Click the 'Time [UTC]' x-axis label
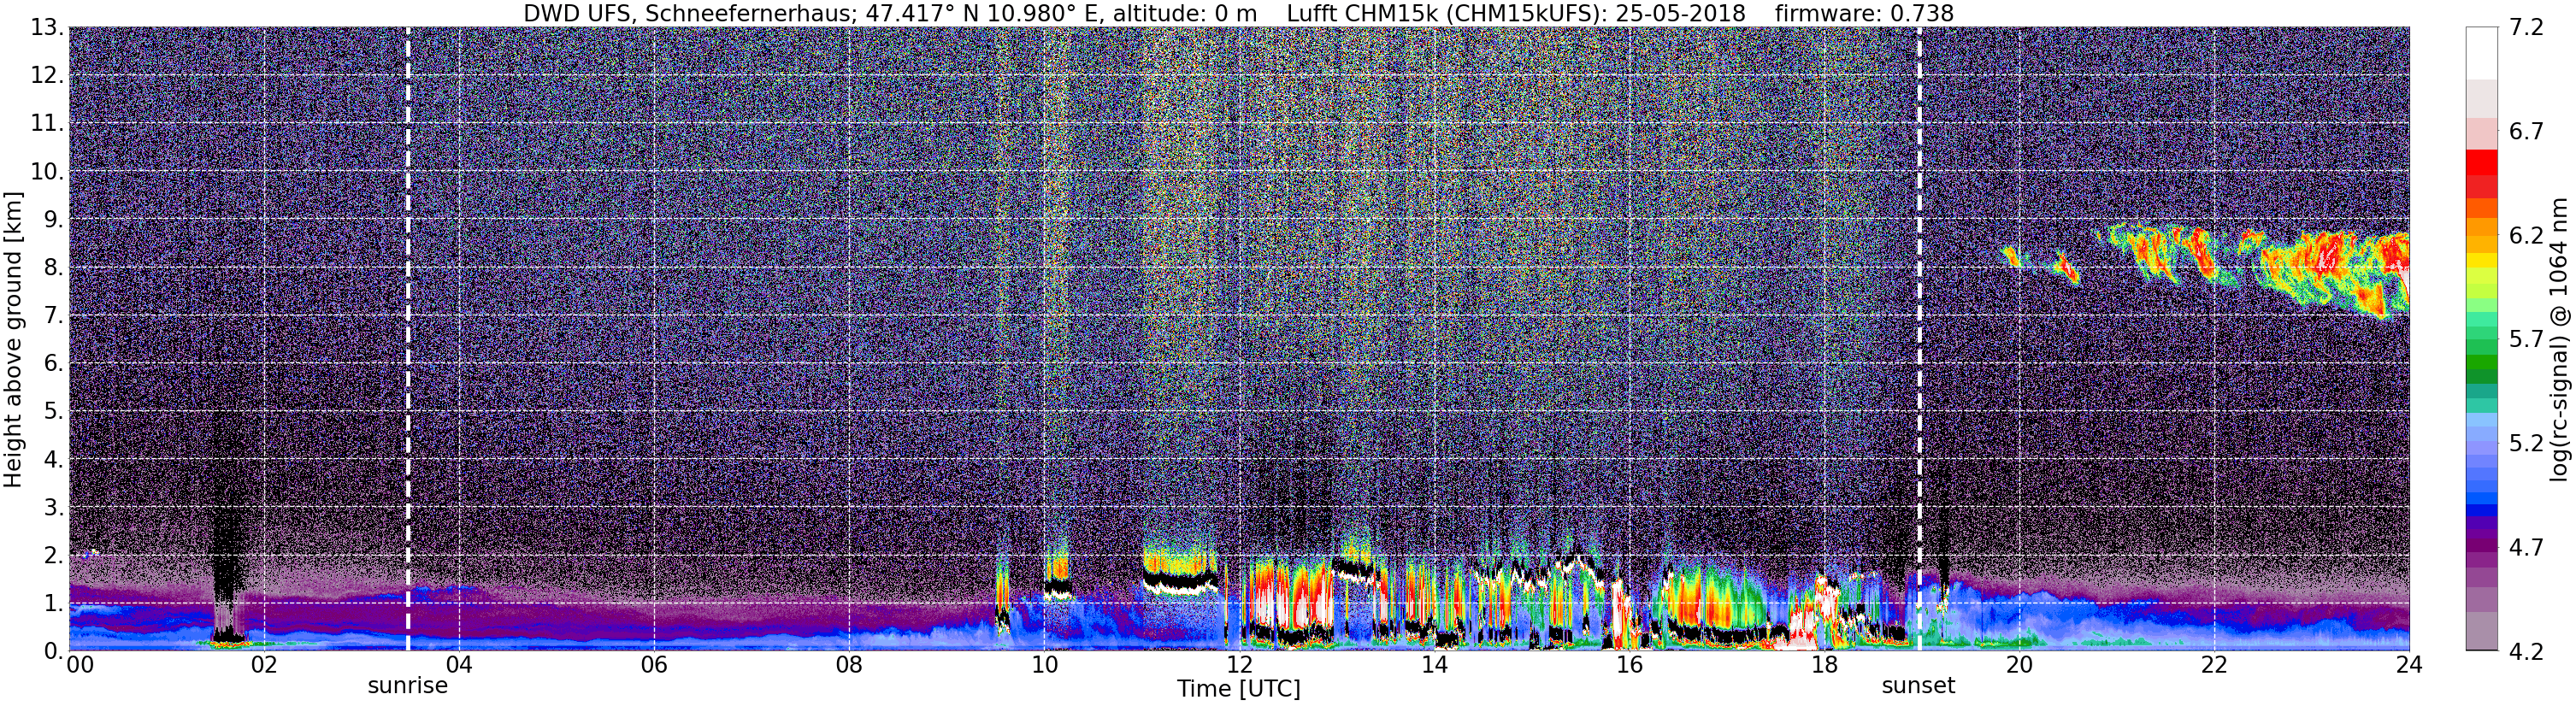Screen dimensions: 2576x706 [x=1238, y=689]
